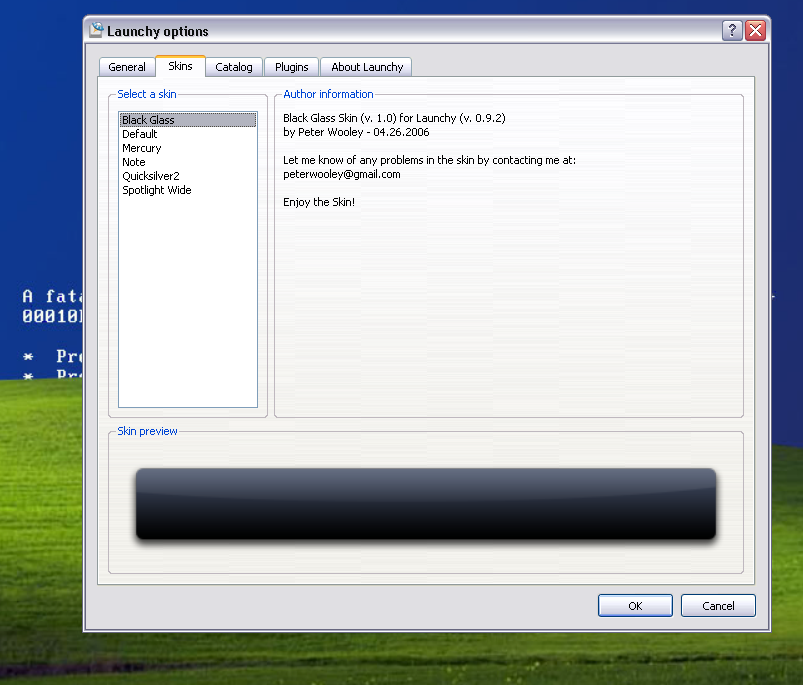Close the Launchy options window

tap(755, 31)
